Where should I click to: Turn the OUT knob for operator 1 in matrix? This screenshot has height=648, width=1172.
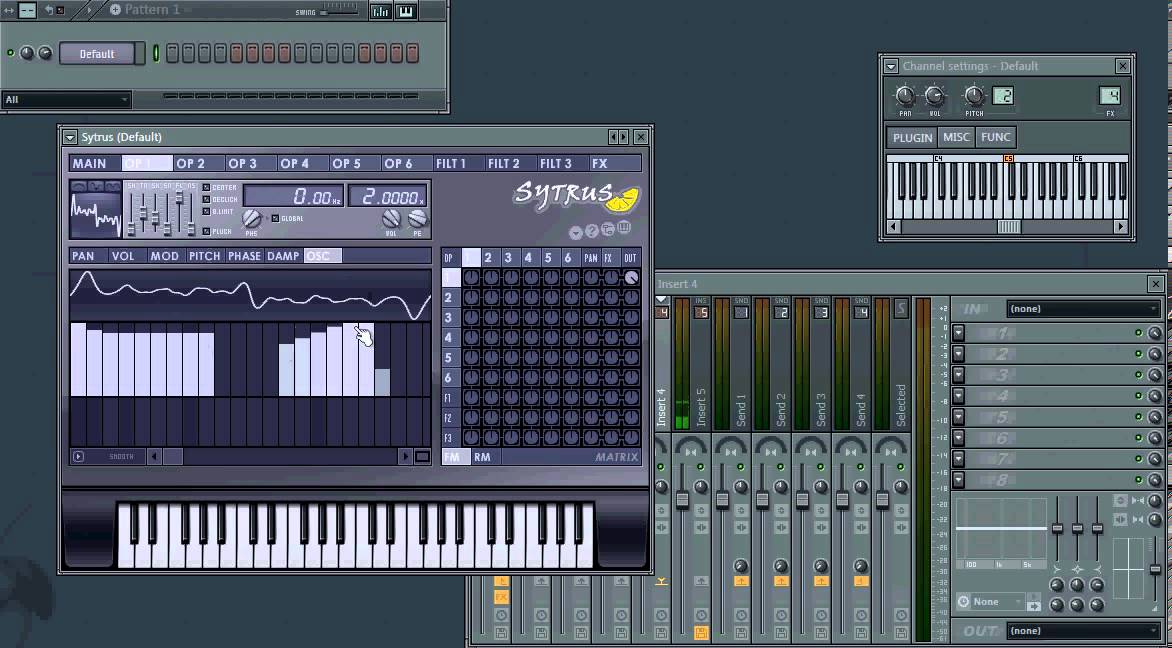point(632,277)
